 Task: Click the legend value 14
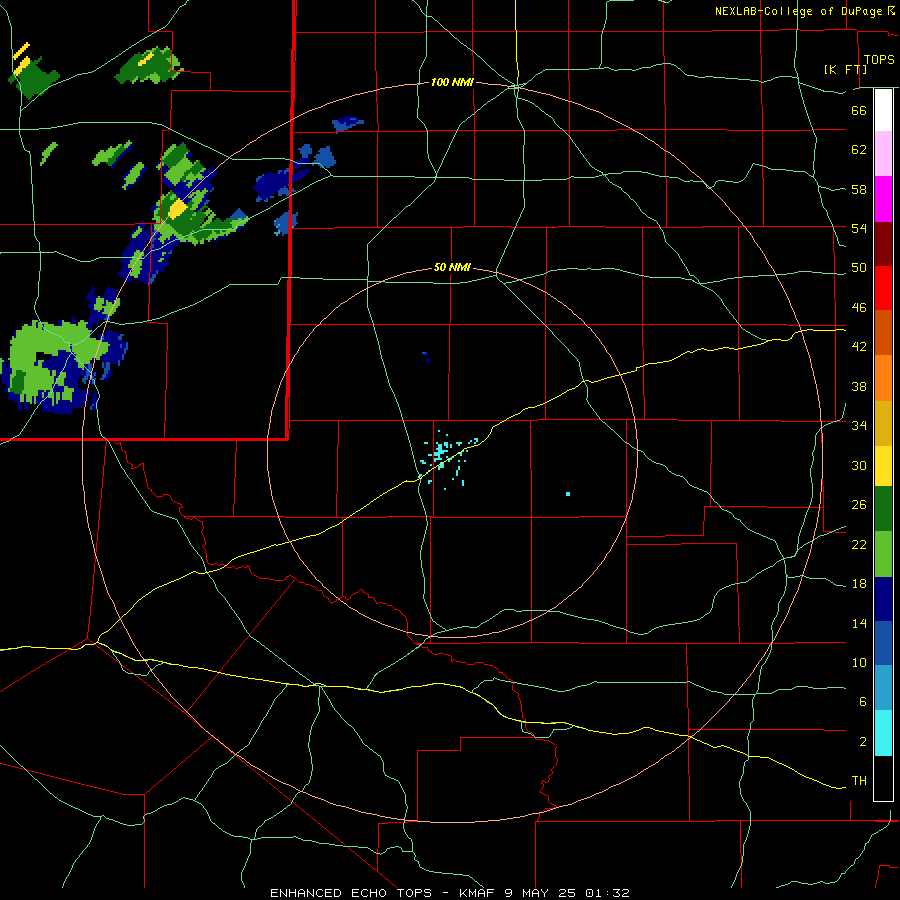(x=859, y=624)
